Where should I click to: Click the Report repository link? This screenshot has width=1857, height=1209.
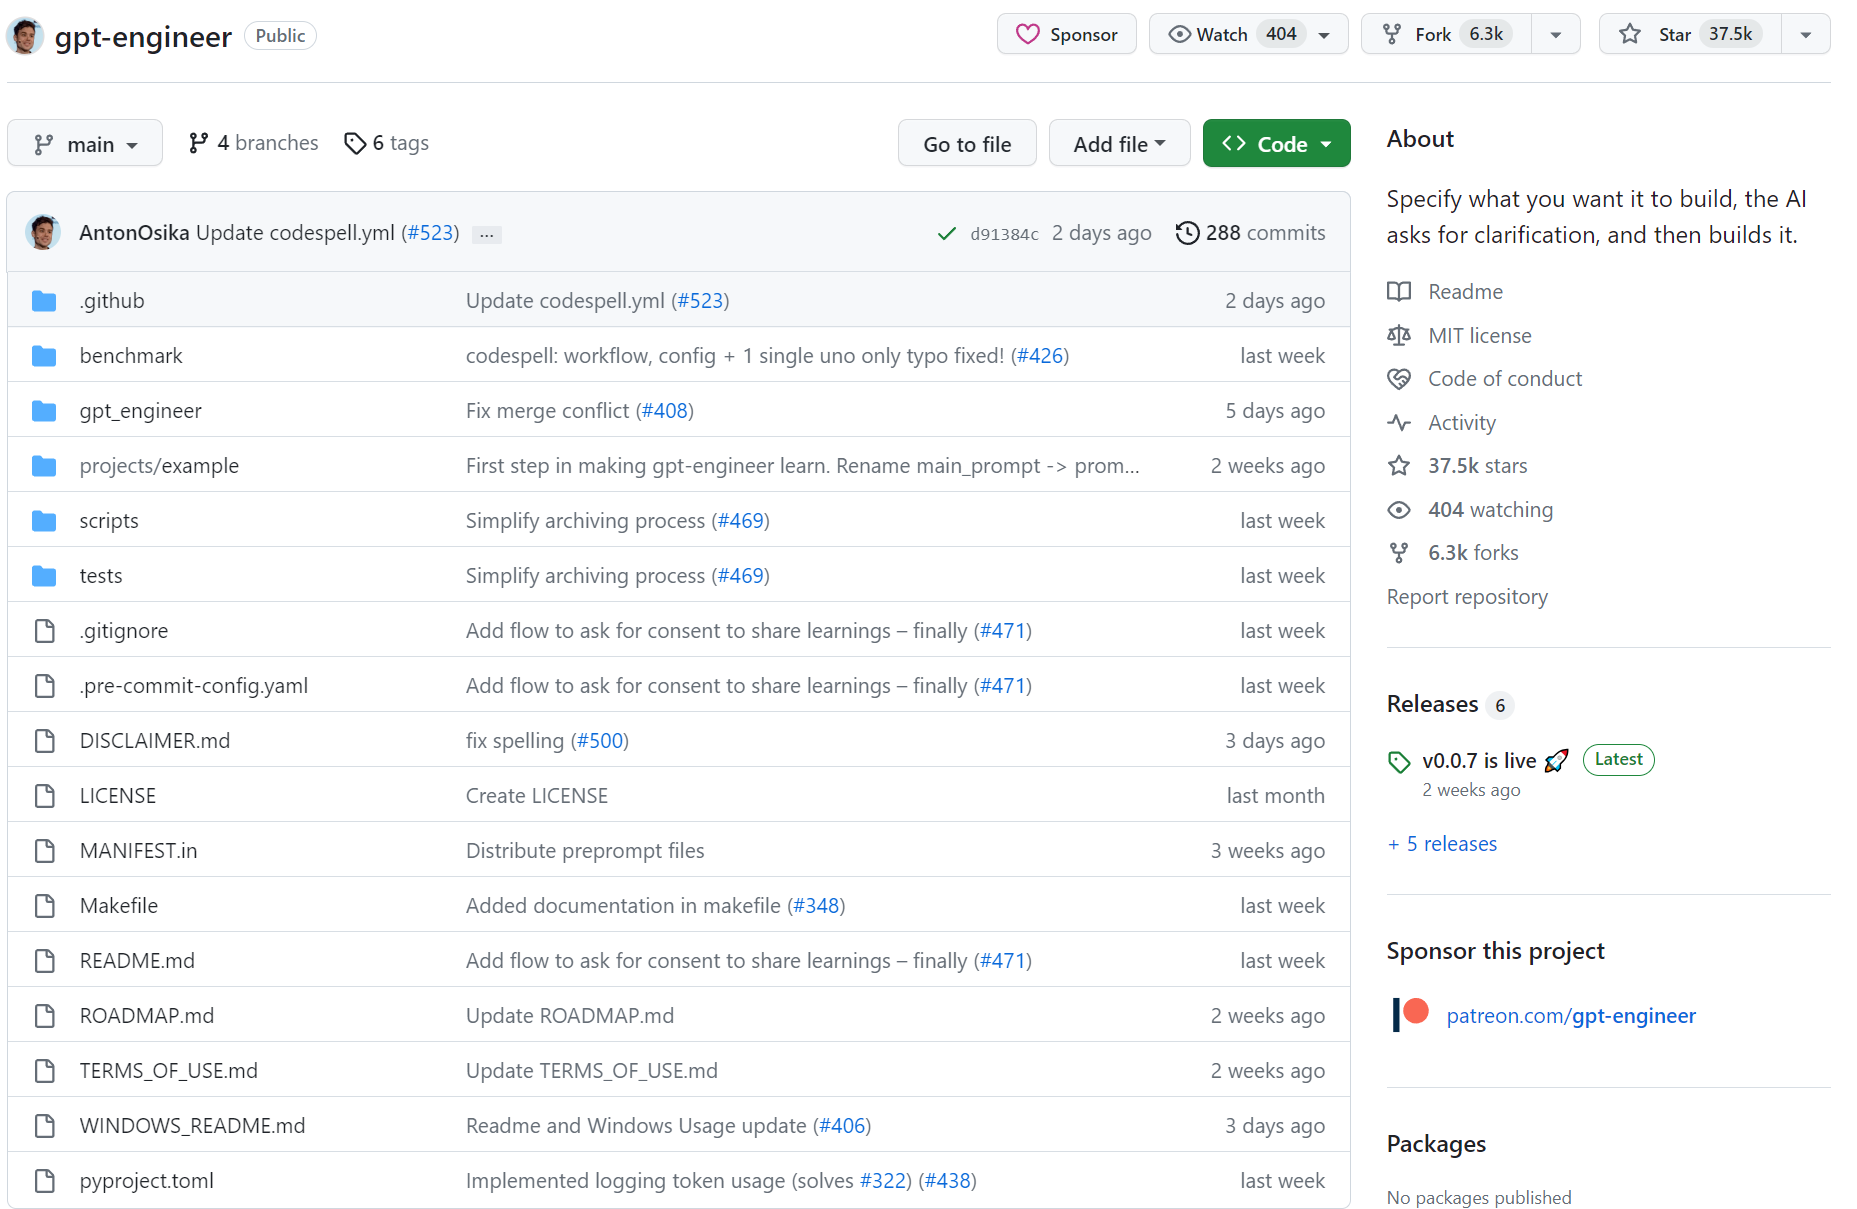pyautogui.click(x=1467, y=597)
